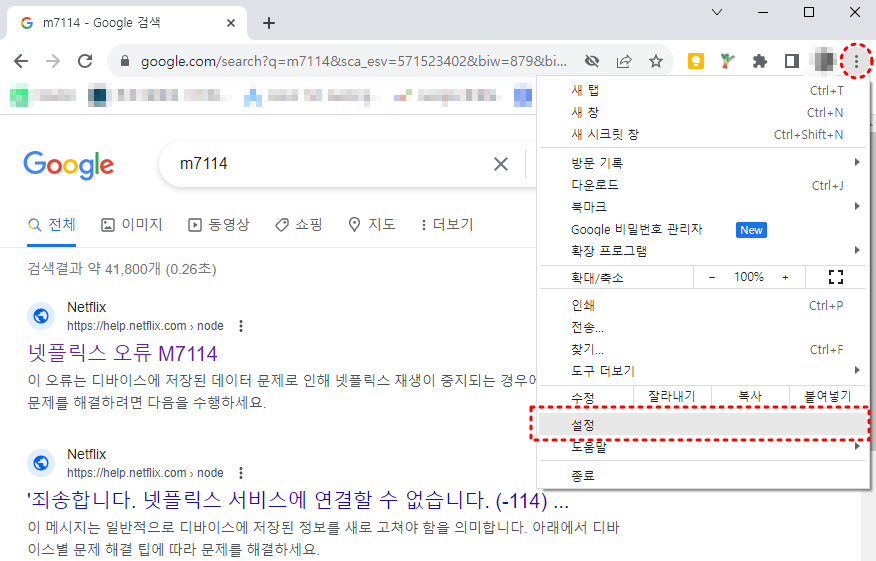Open 새 시크릿 창 from the menu
876x561 pixels.
705,134
